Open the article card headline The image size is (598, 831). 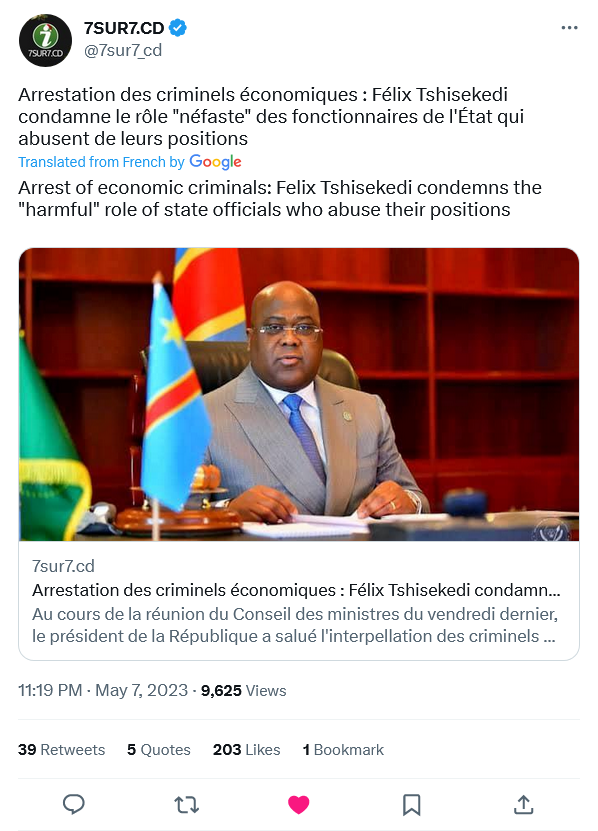coord(296,590)
